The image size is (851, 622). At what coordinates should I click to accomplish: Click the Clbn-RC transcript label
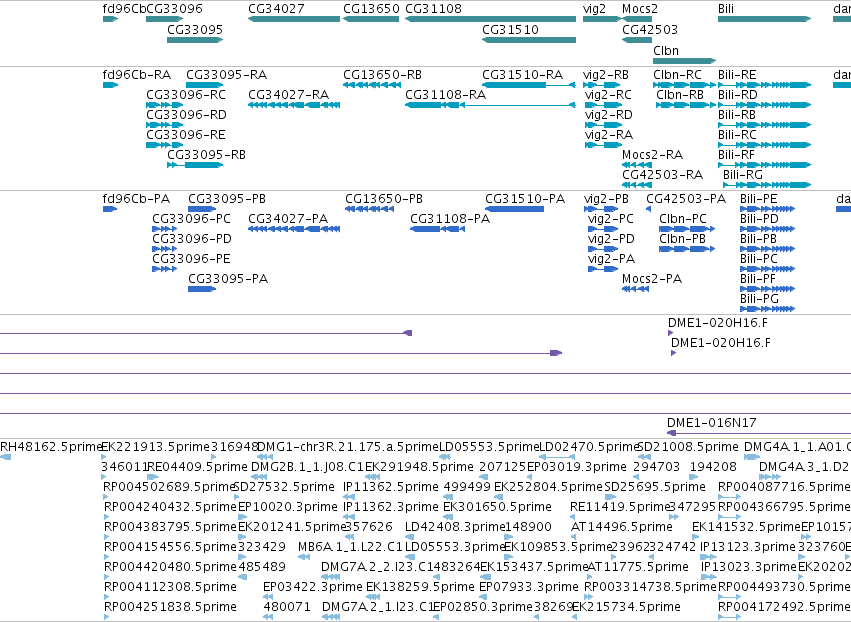point(677,75)
